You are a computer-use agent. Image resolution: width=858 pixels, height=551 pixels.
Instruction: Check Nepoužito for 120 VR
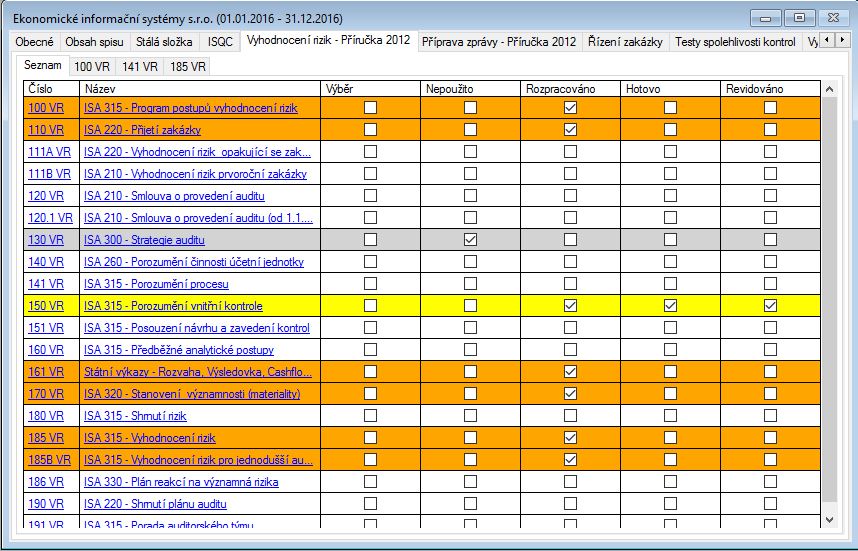click(x=470, y=195)
